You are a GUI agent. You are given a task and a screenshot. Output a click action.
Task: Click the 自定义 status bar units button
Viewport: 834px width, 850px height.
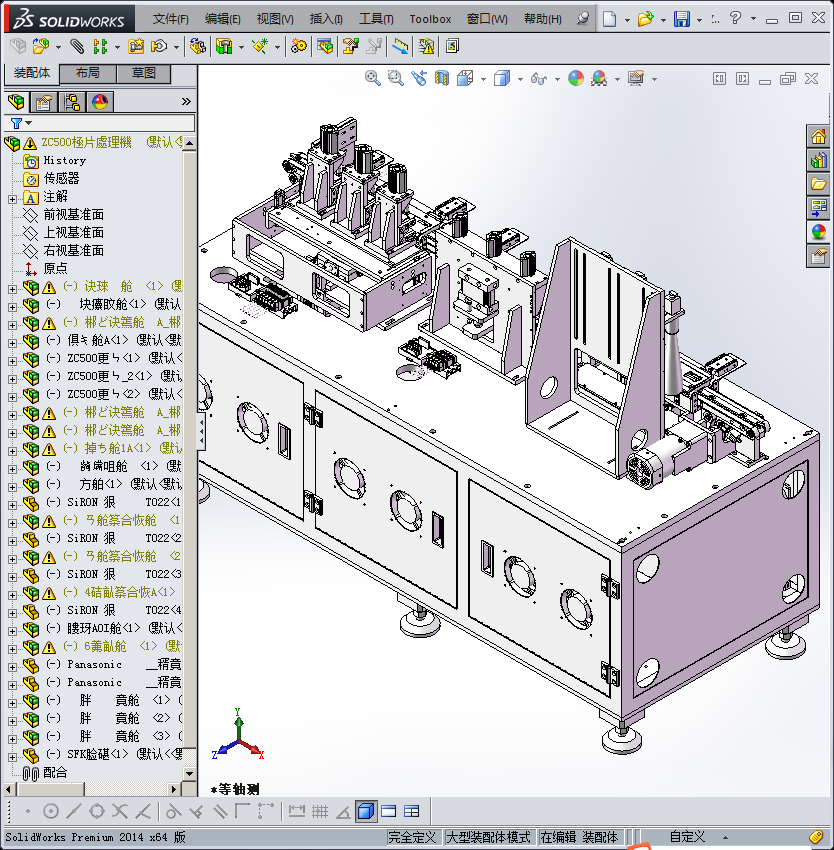click(687, 837)
